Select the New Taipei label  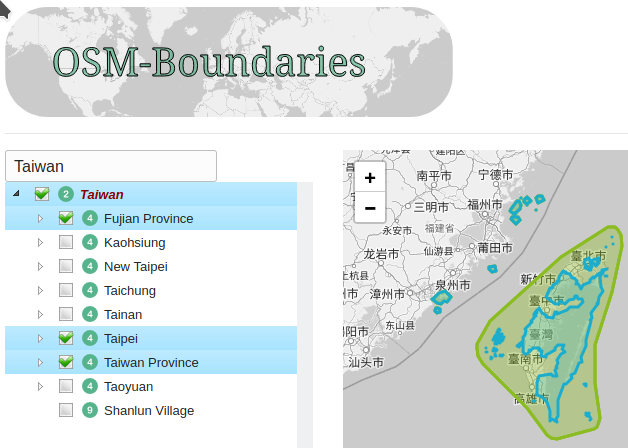click(x=136, y=267)
